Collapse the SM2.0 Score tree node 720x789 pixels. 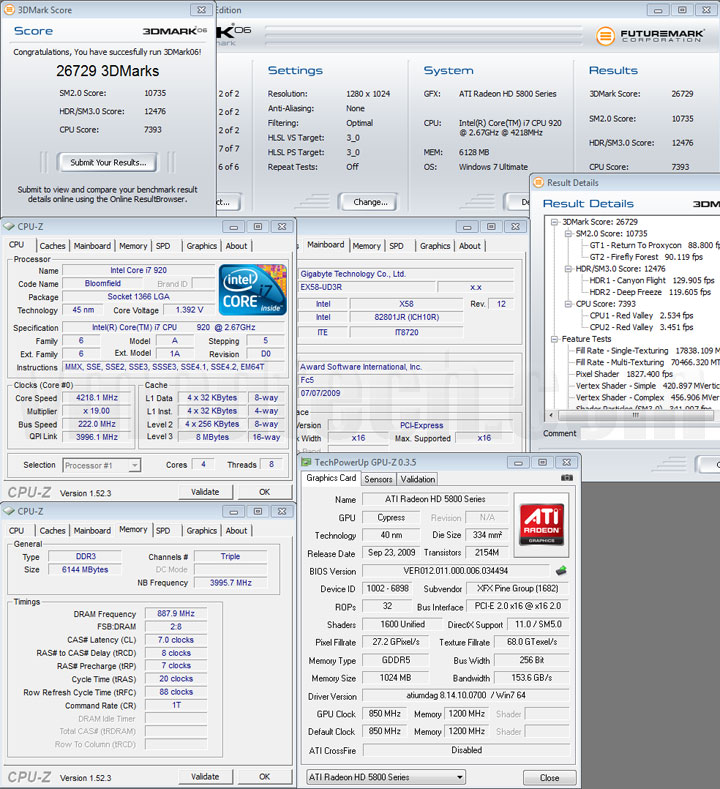568,233
